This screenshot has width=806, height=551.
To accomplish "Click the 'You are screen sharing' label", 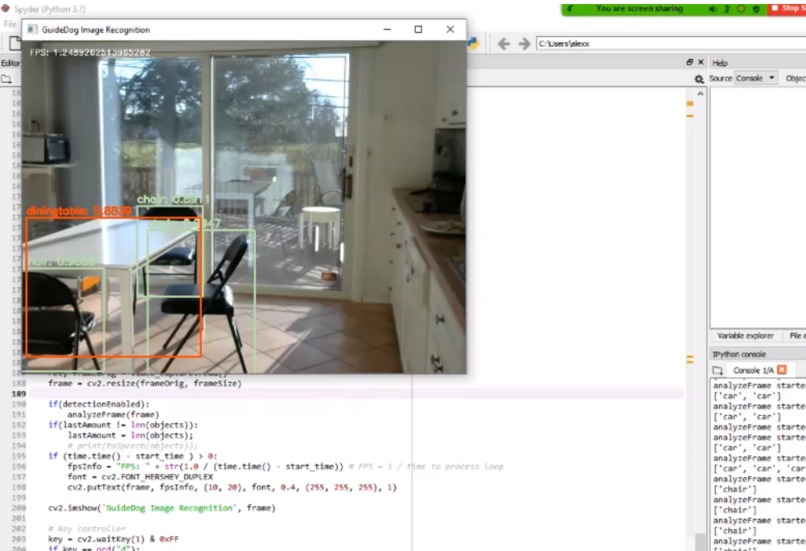I will [639, 9].
